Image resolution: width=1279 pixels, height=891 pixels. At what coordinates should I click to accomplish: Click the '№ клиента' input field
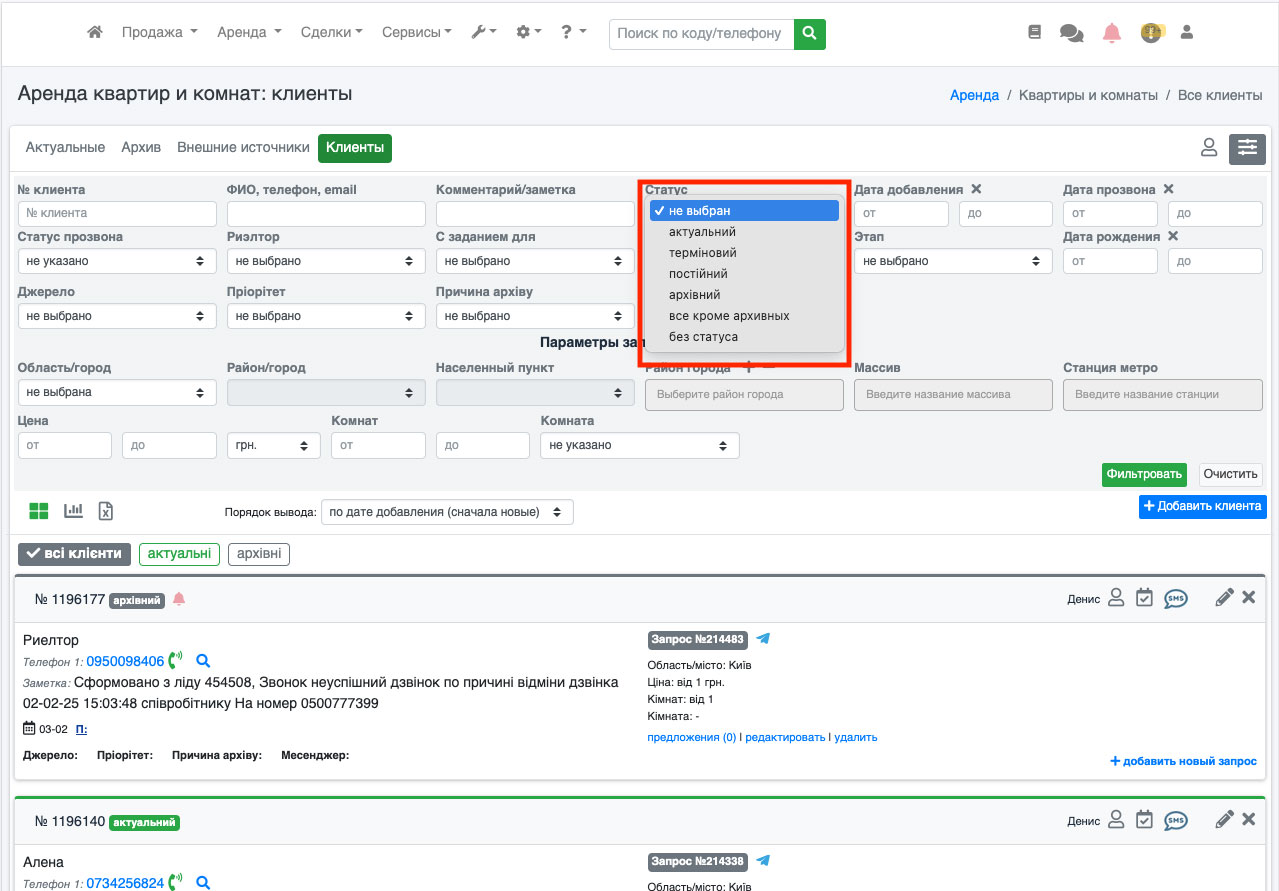tap(117, 213)
